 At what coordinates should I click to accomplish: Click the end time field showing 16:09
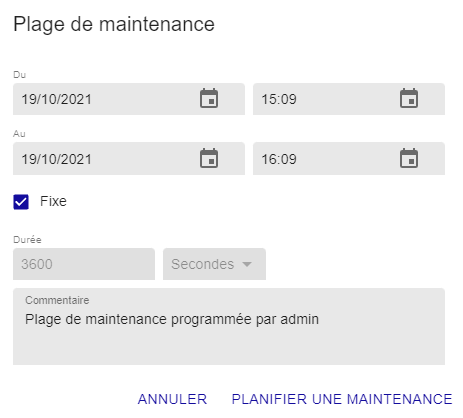[x=349, y=159]
